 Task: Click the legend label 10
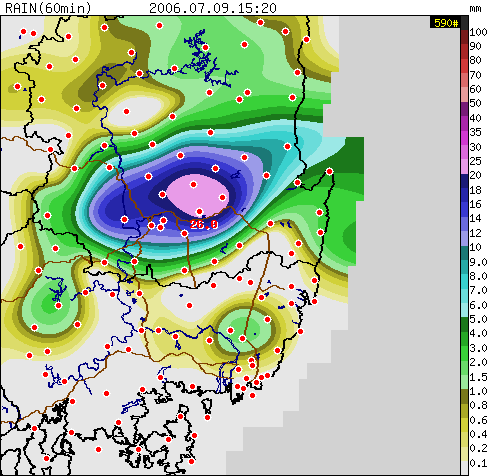475,247
